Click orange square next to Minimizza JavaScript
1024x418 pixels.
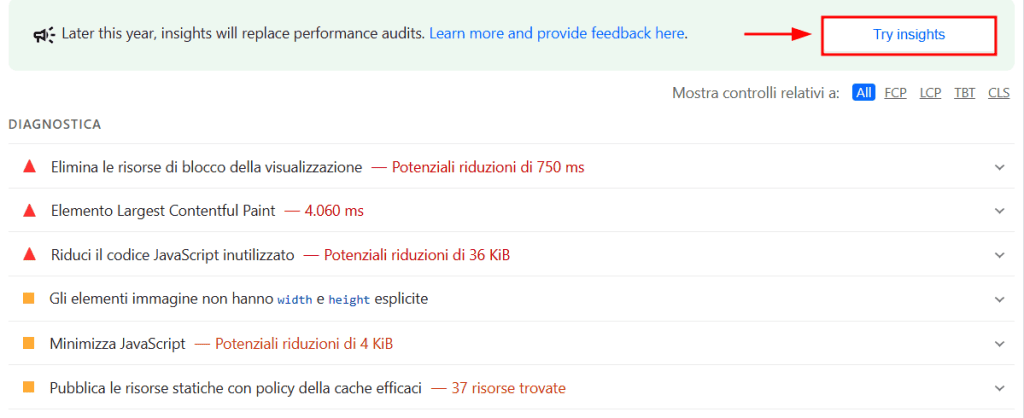click(29, 343)
